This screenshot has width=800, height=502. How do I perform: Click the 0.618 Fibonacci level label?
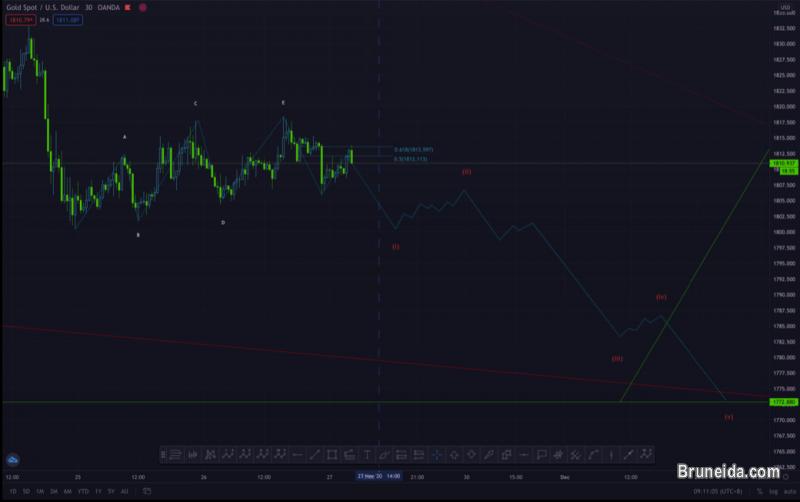point(414,149)
